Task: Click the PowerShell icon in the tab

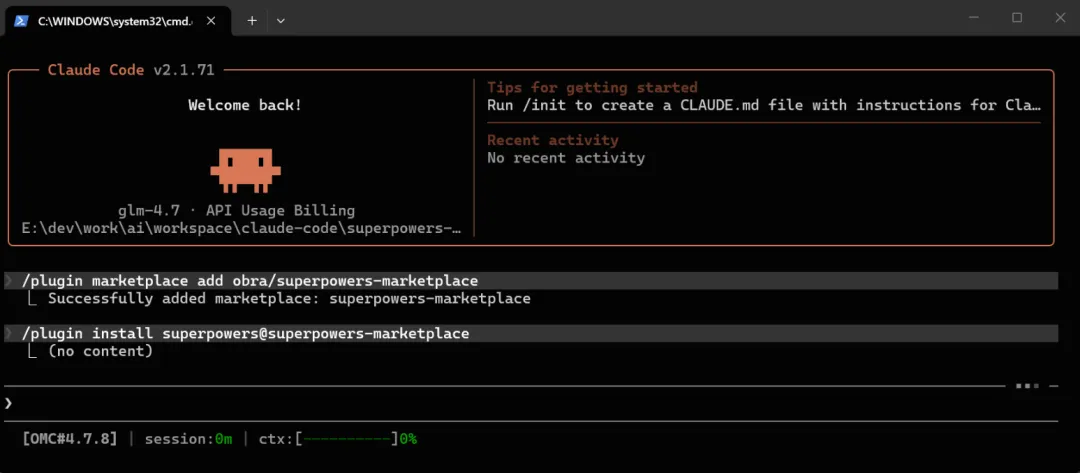Action: point(21,21)
